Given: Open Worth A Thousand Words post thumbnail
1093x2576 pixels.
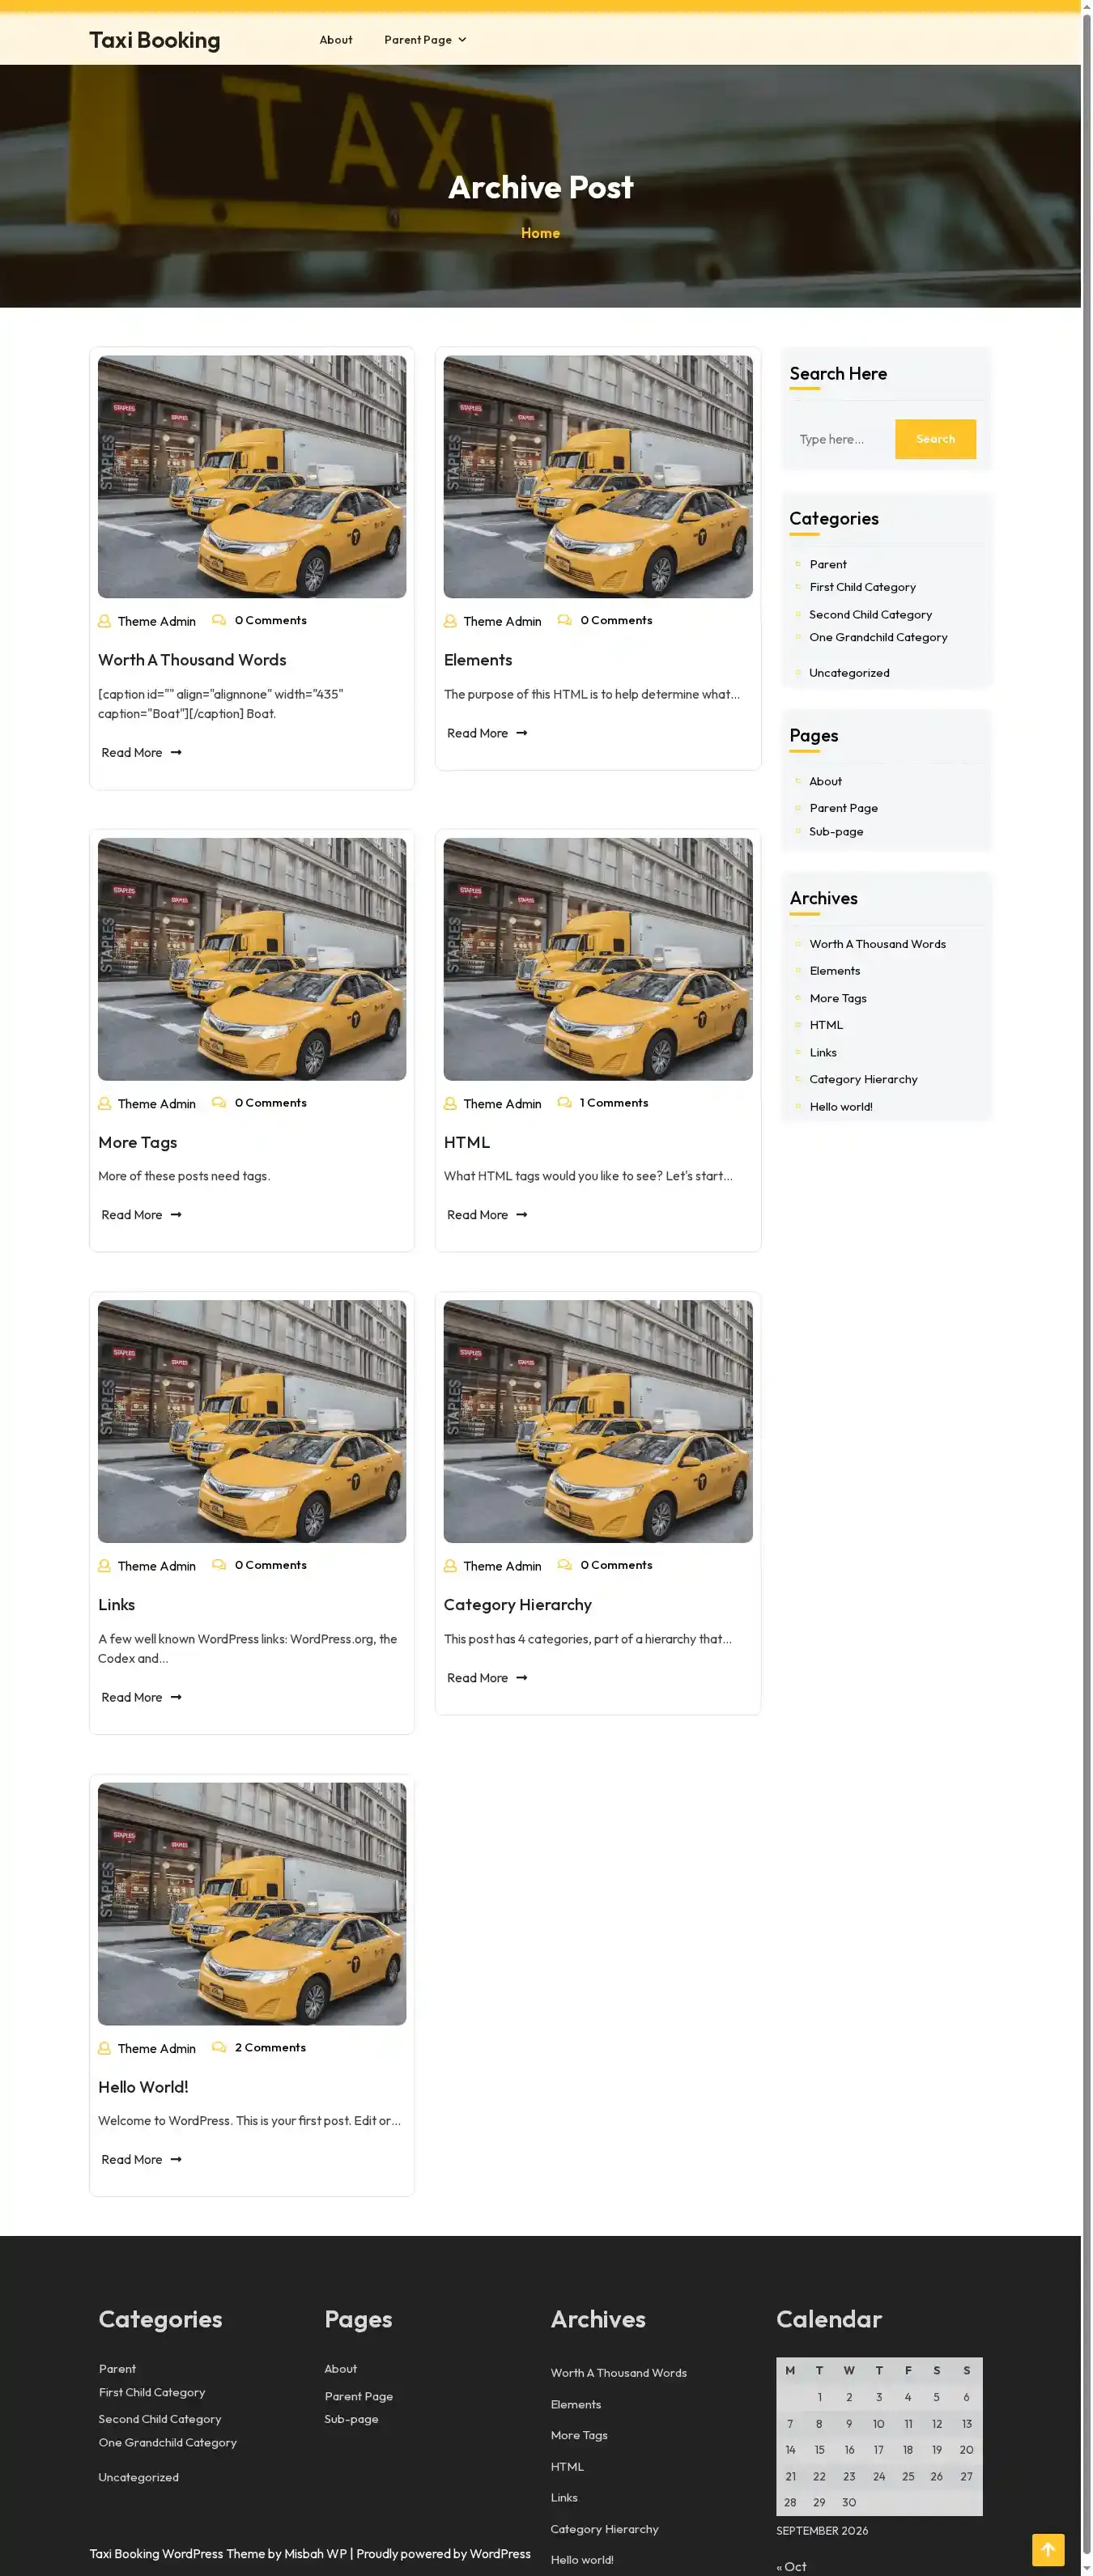Looking at the screenshot, I should coord(252,477).
